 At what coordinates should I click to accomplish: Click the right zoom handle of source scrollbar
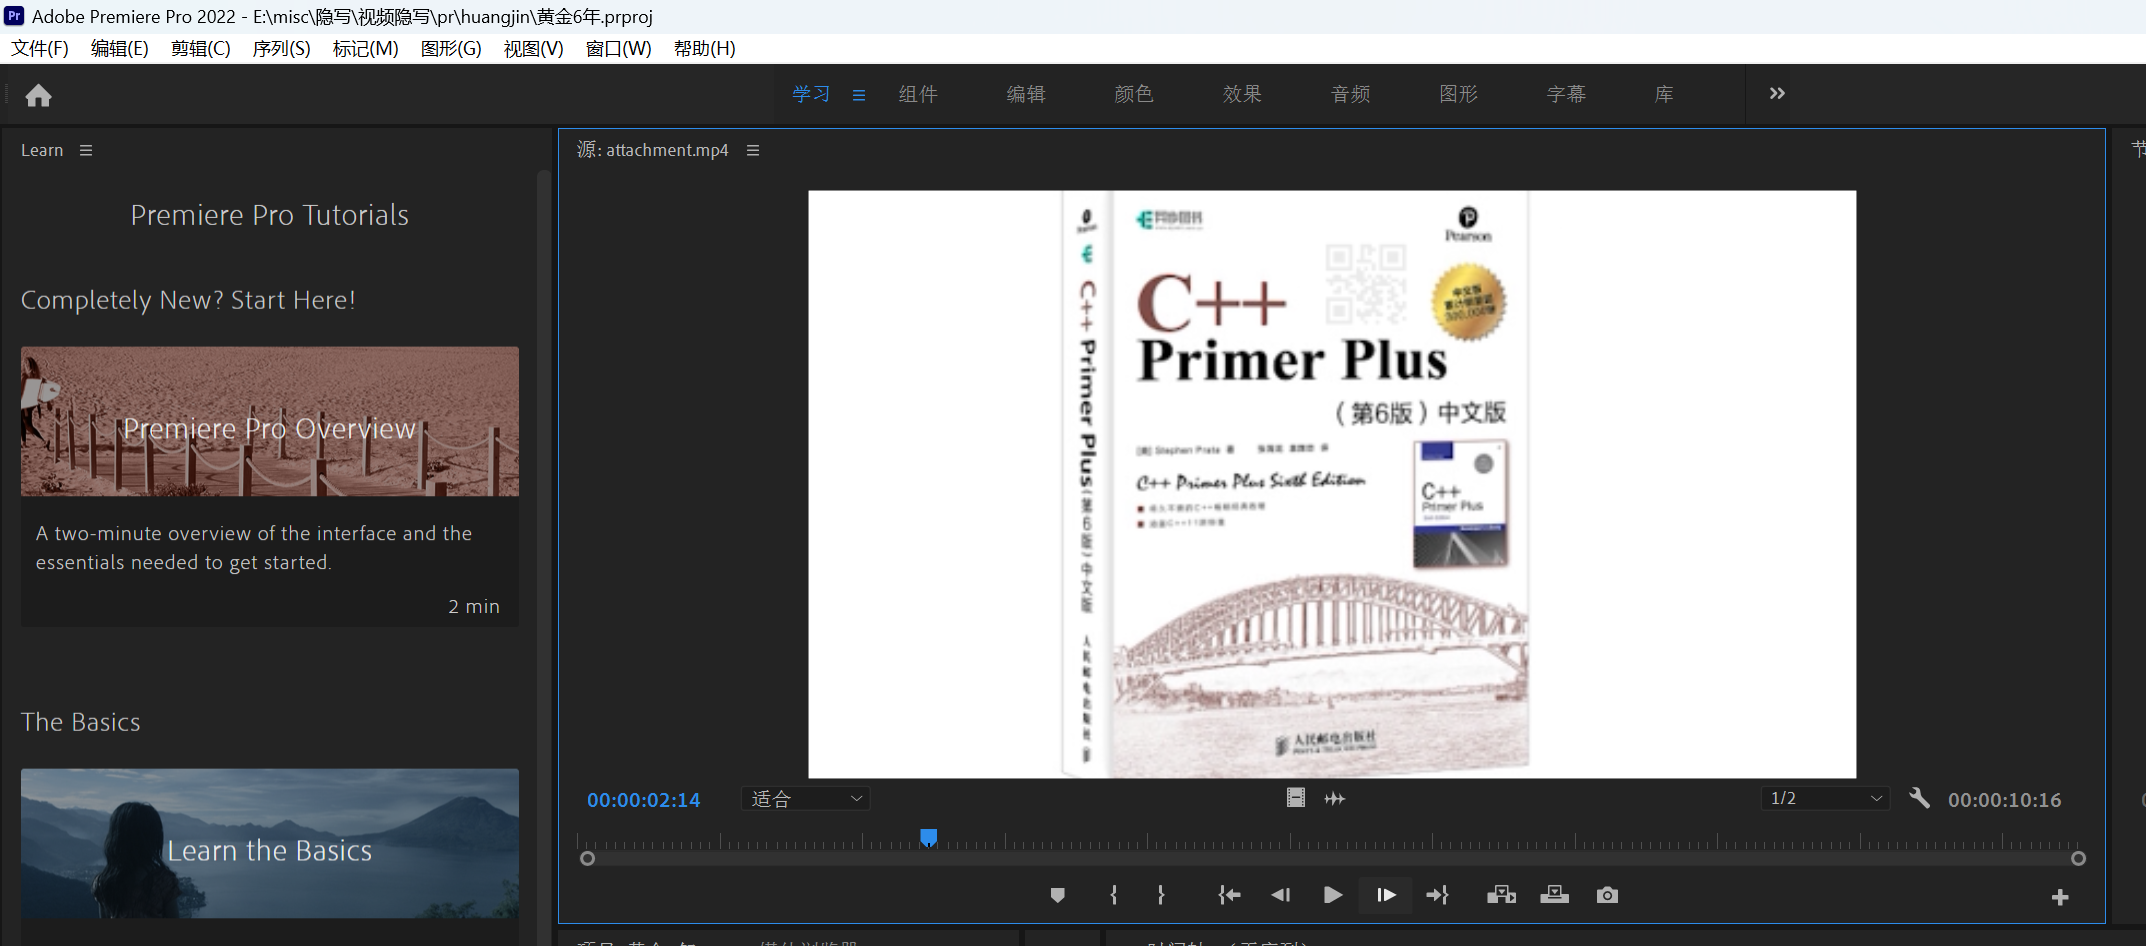(2078, 858)
